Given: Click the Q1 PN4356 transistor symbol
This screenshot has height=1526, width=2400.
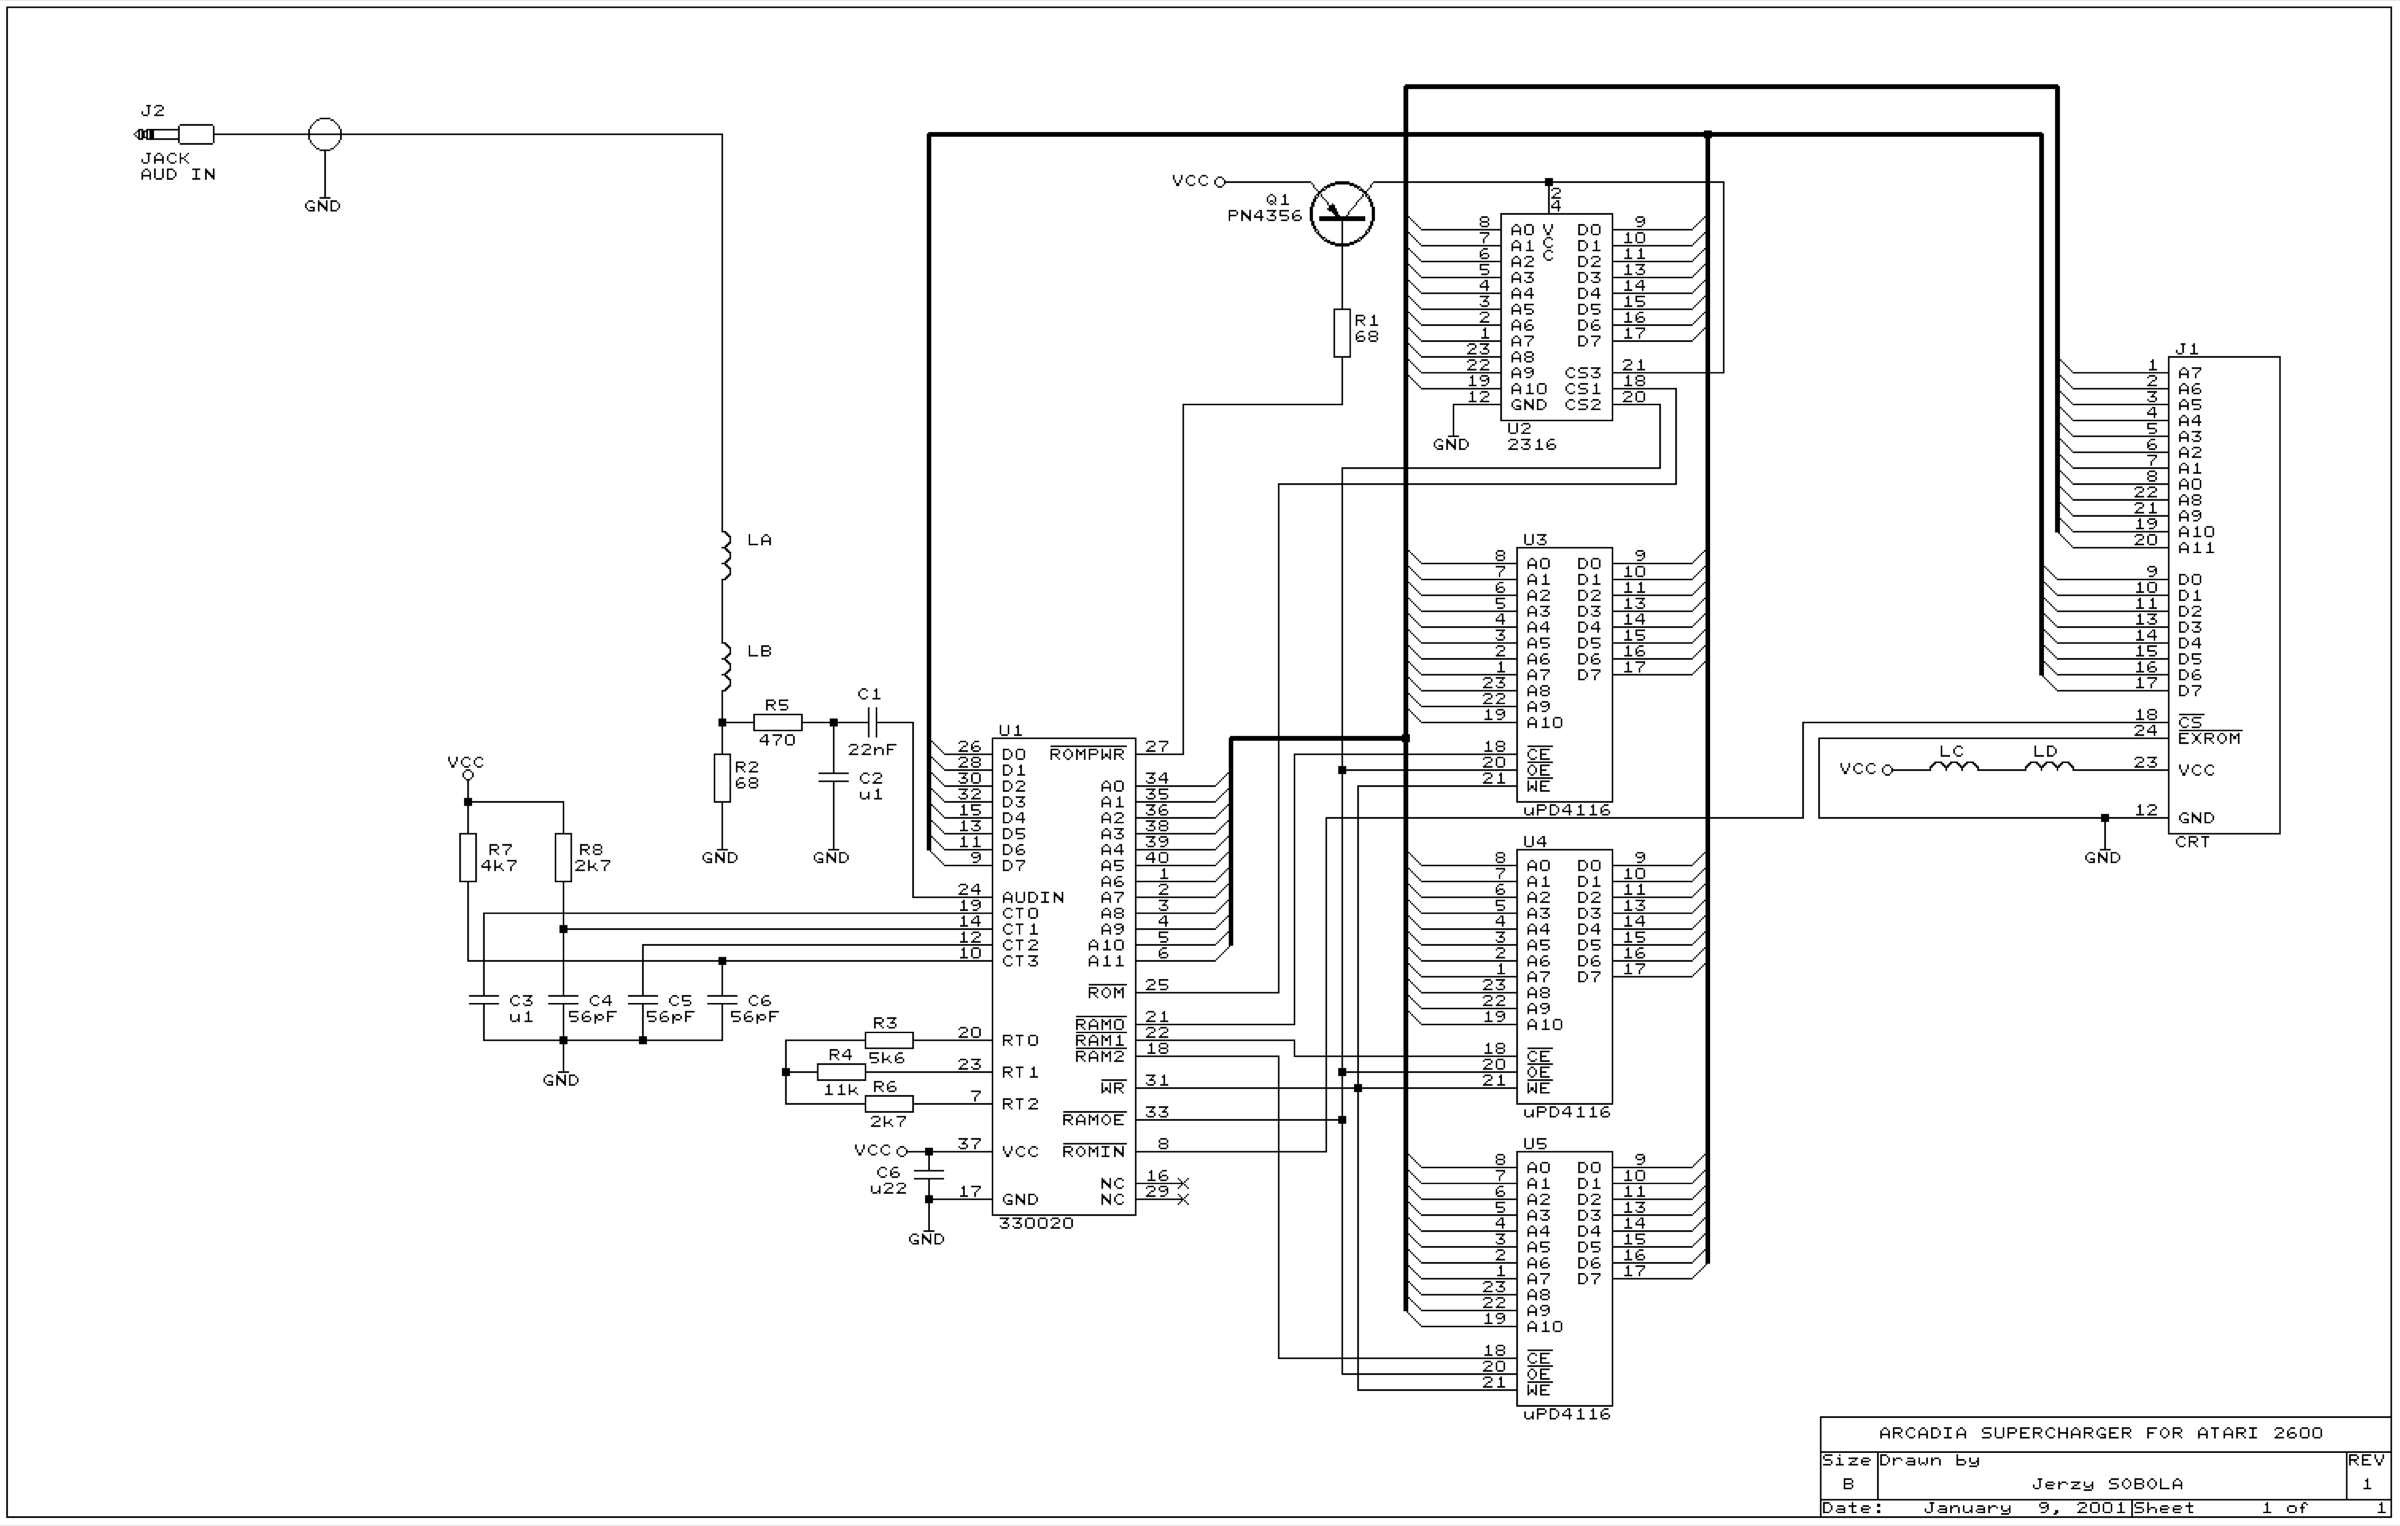Looking at the screenshot, I should tap(1342, 213).
